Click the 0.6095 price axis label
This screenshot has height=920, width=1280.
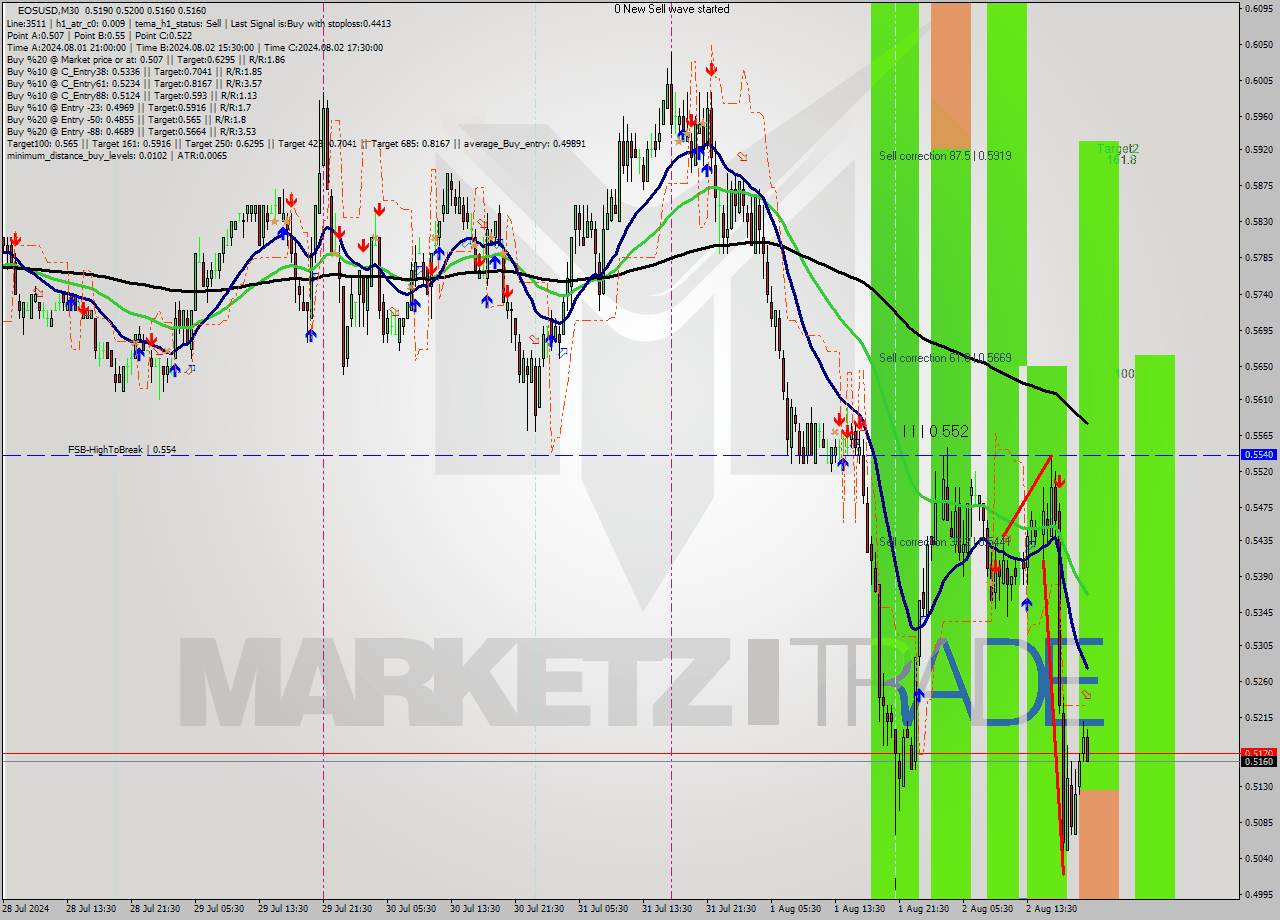pyautogui.click(x=1259, y=9)
